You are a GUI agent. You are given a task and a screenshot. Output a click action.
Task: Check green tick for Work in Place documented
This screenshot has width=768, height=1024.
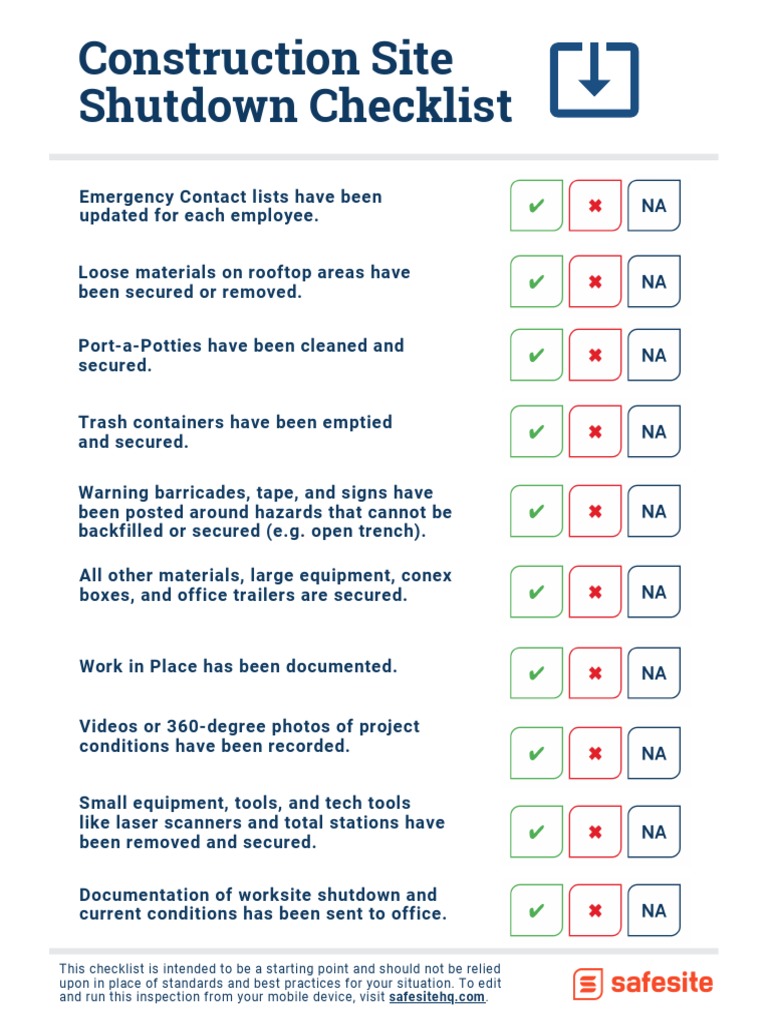tap(536, 673)
